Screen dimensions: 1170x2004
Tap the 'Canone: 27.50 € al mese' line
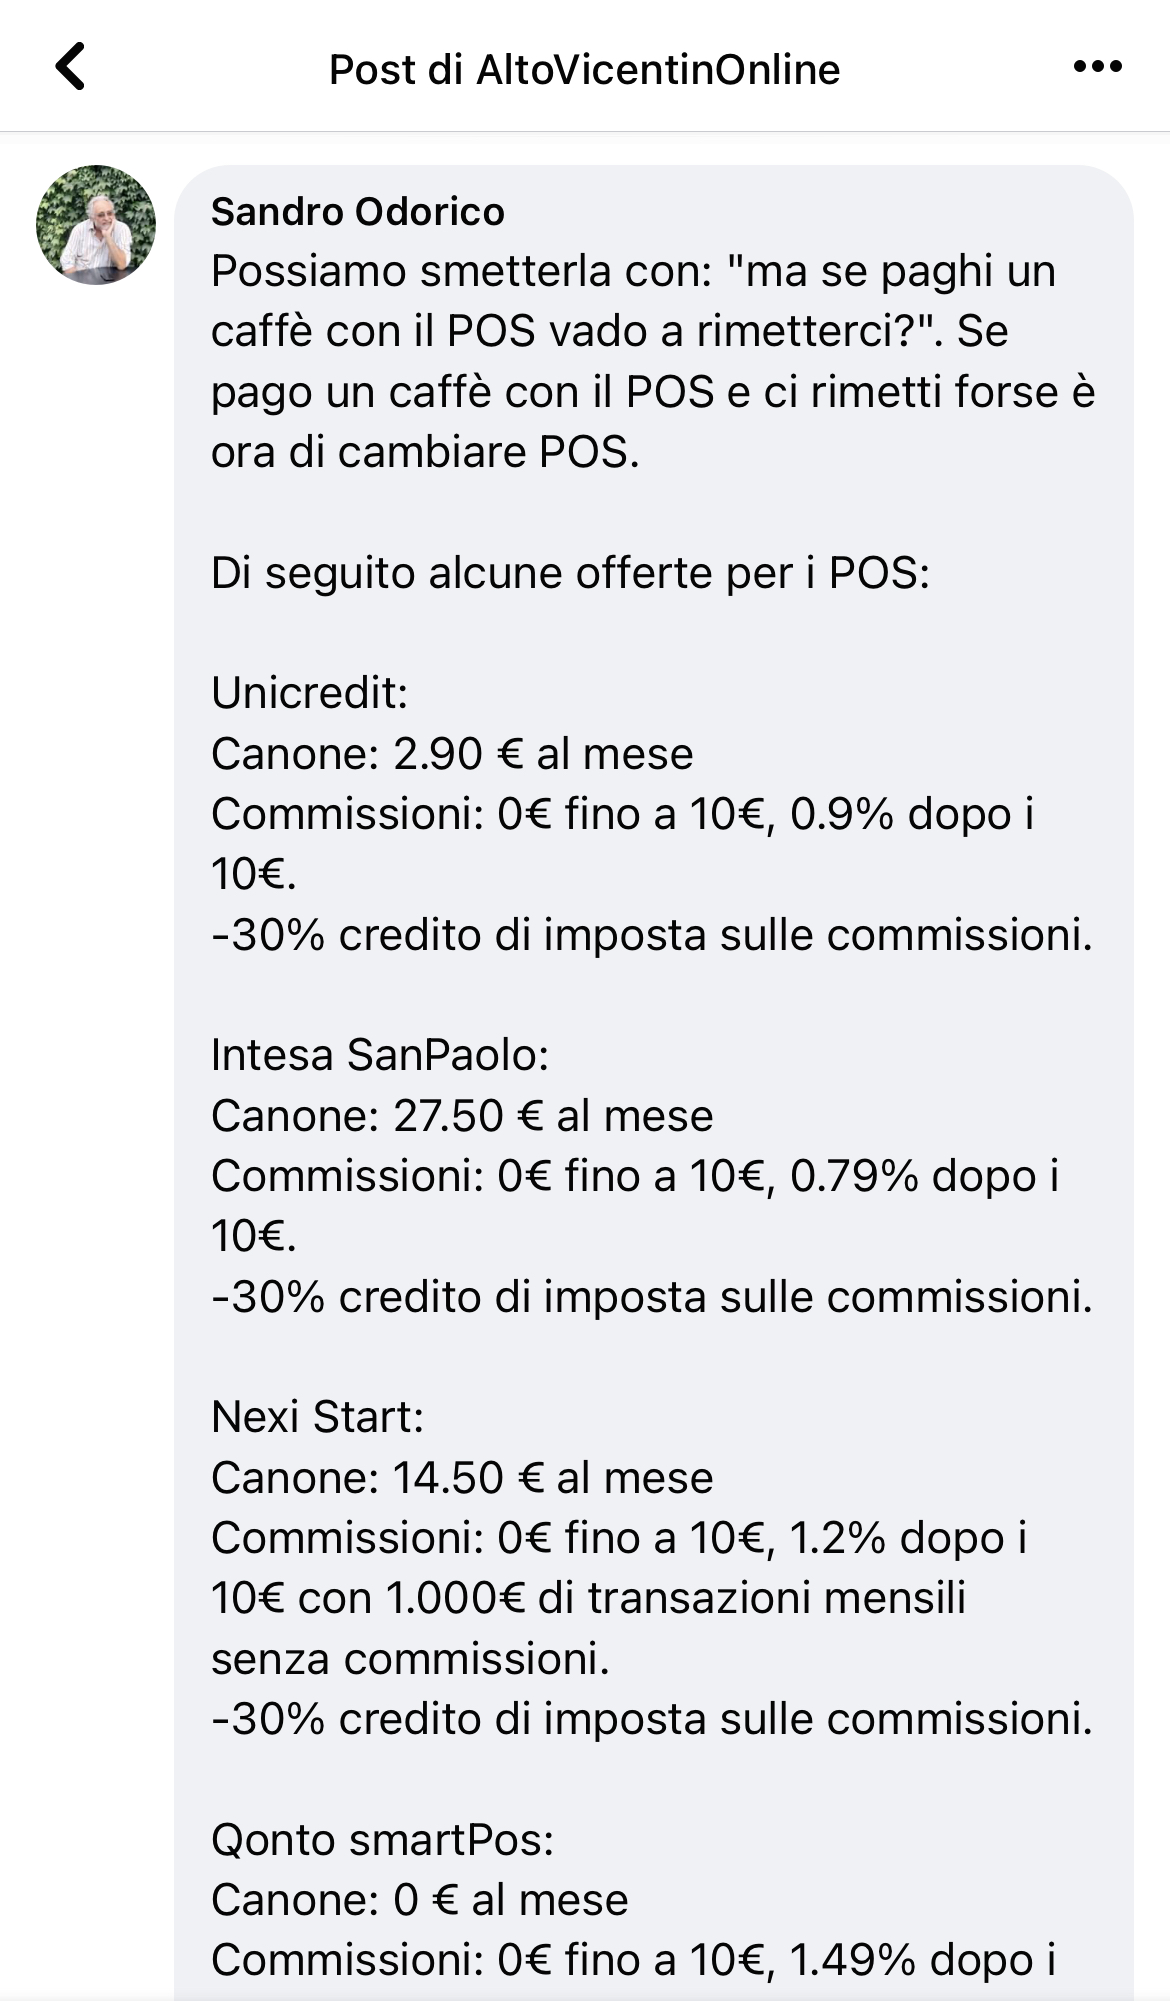click(x=462, y=1115)
